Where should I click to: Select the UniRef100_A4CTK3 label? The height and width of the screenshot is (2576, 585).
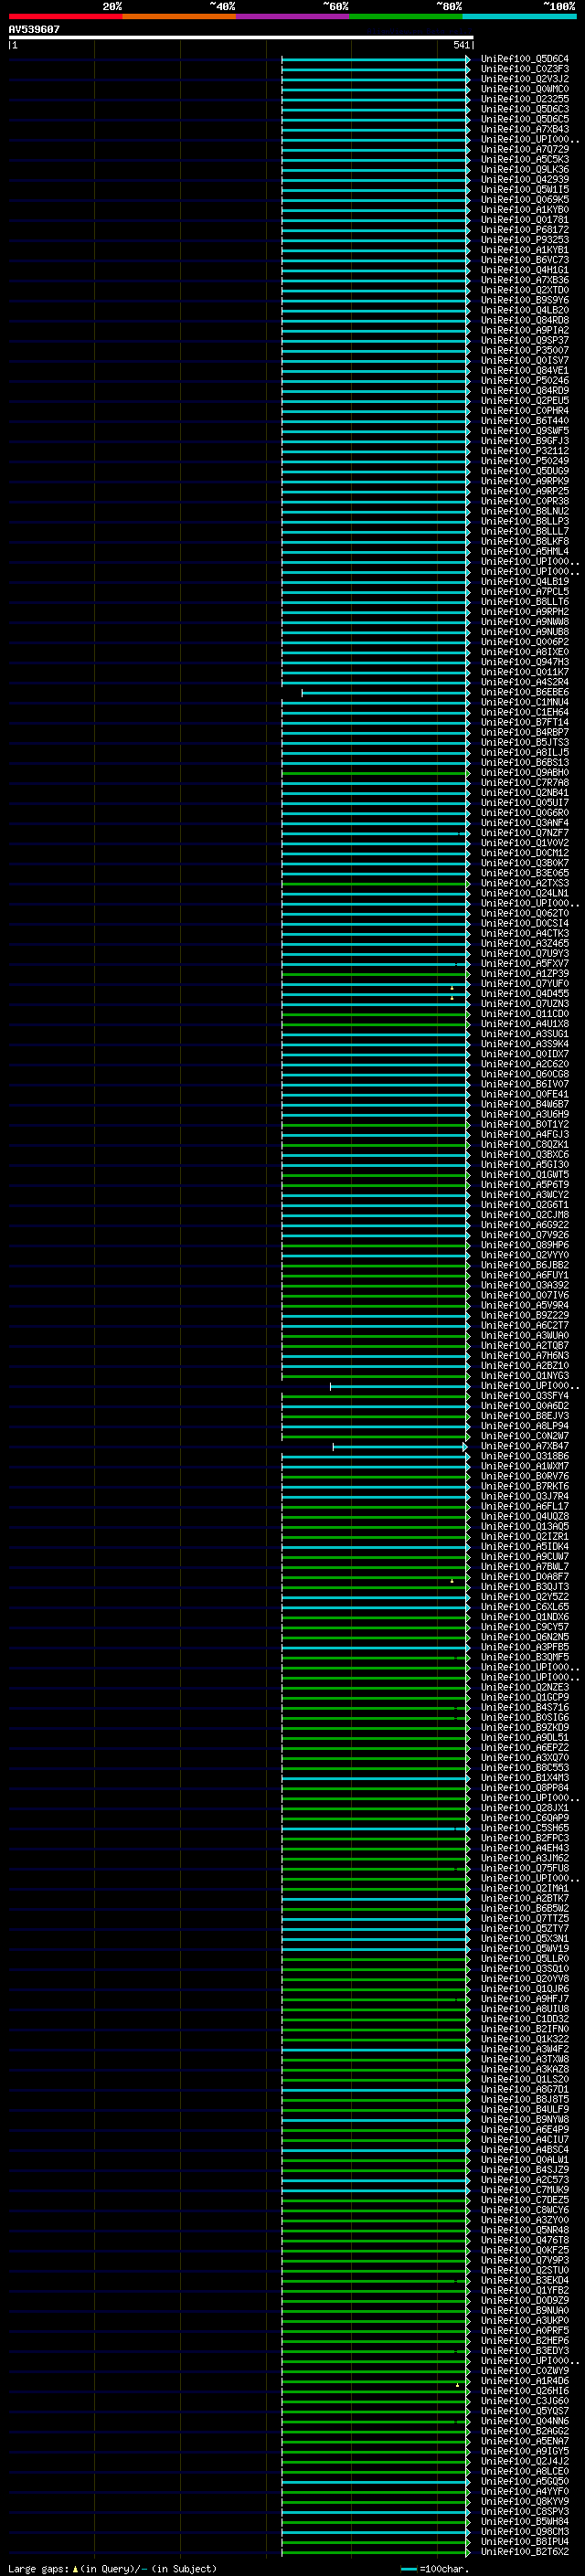point(524,933)
